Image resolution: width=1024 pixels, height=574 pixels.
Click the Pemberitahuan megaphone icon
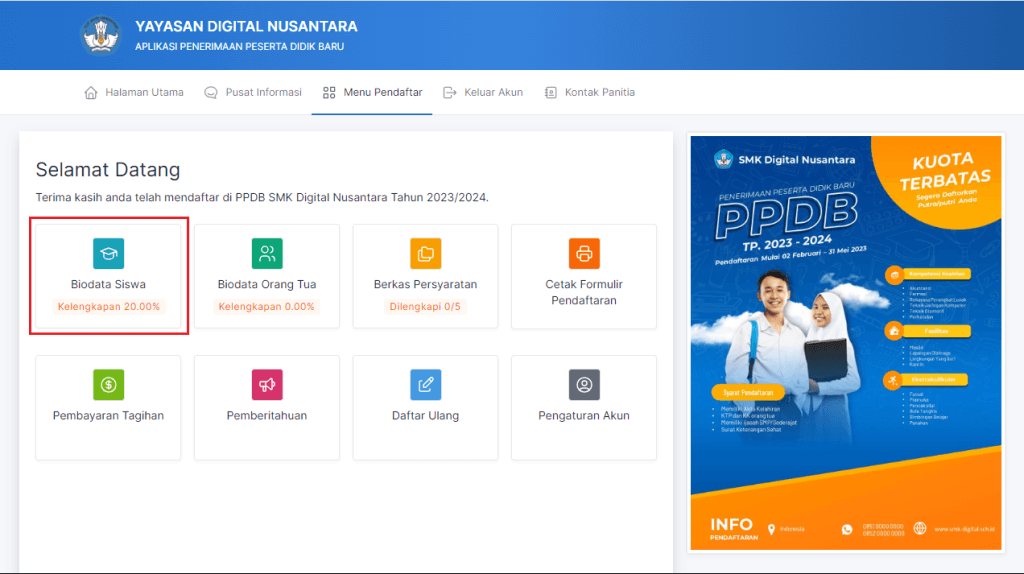[267, 385]
